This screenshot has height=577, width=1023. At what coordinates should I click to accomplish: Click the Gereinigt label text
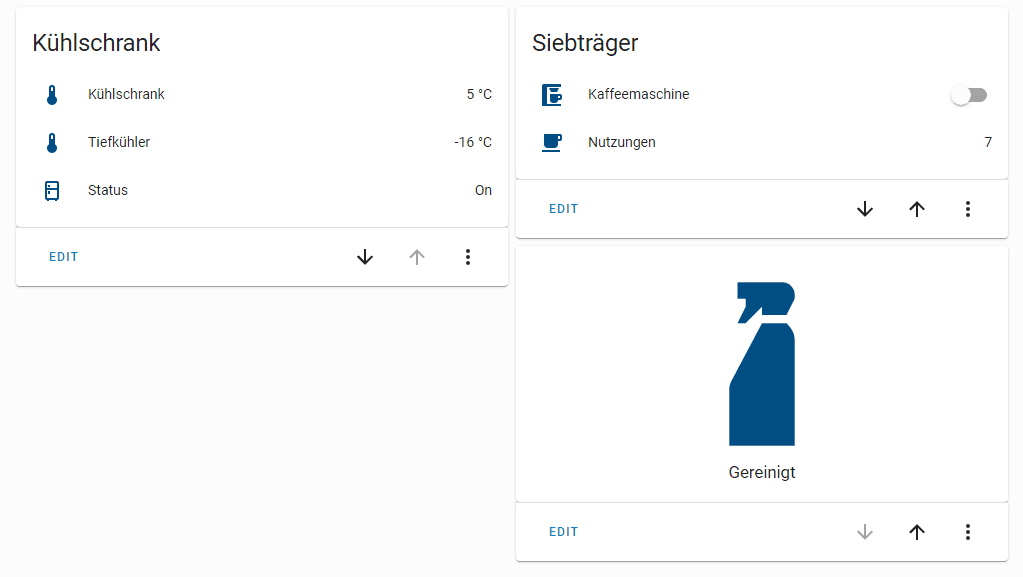pos(762,473)
